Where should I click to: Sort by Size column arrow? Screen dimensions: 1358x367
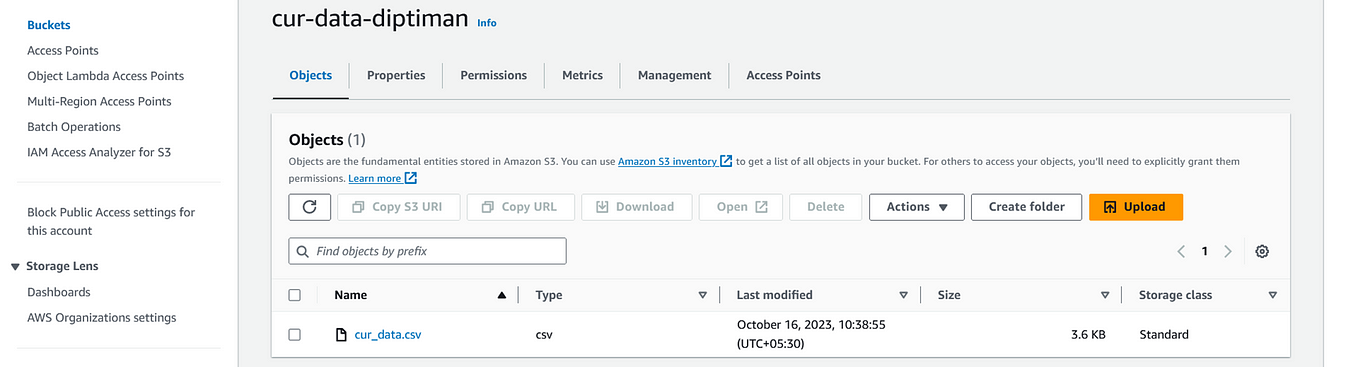point(1105,295)
